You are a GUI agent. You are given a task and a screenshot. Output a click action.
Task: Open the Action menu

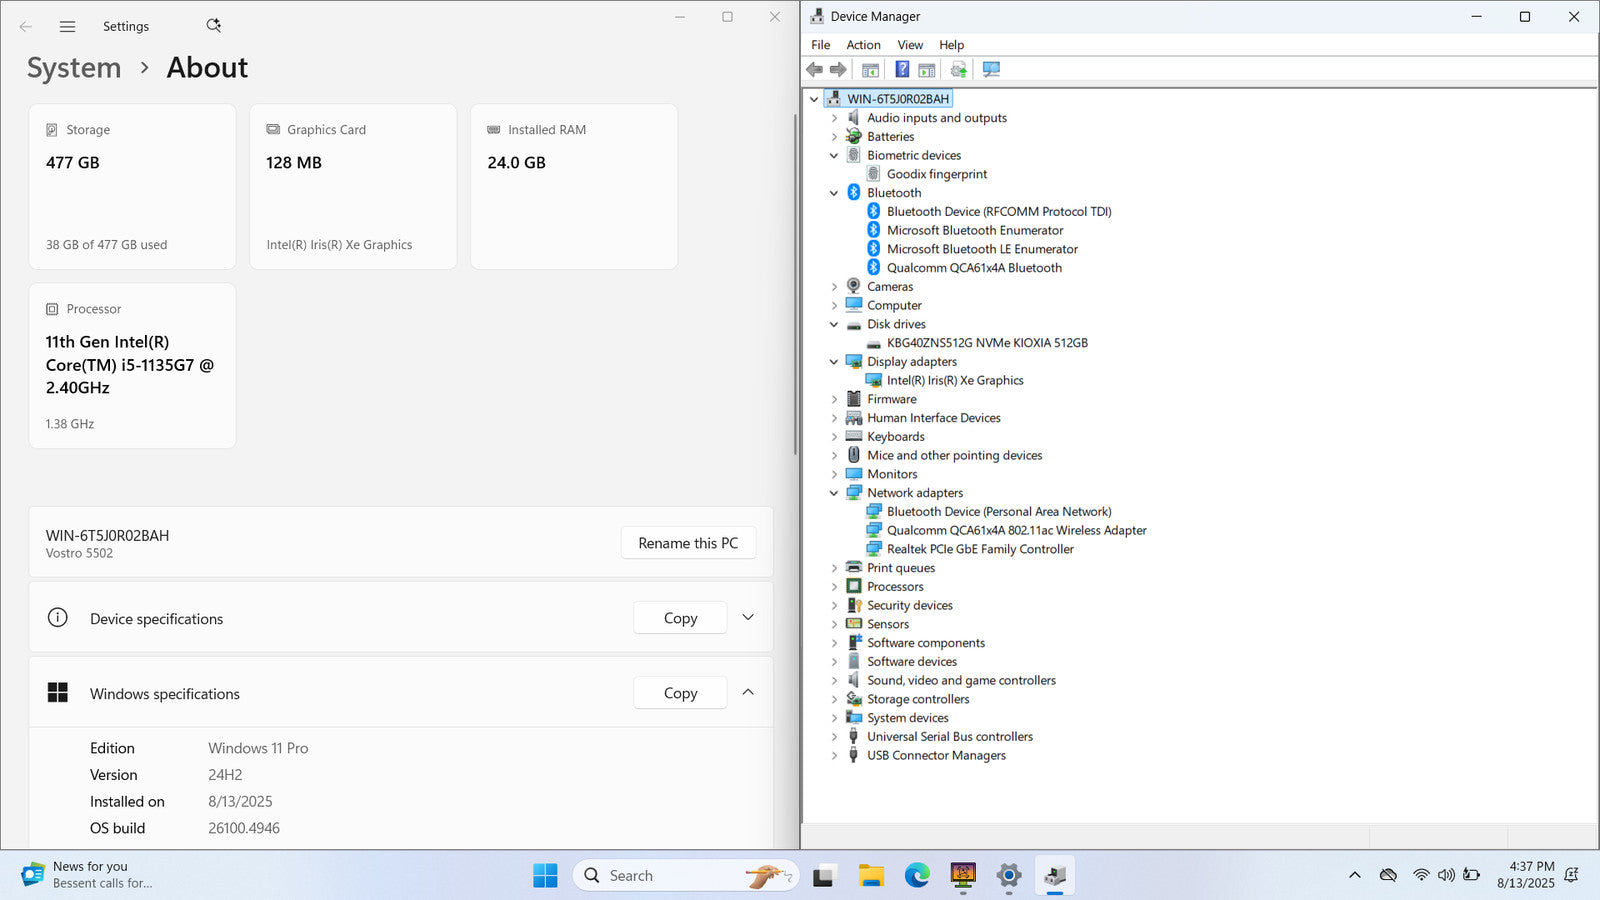pos(863,45)
